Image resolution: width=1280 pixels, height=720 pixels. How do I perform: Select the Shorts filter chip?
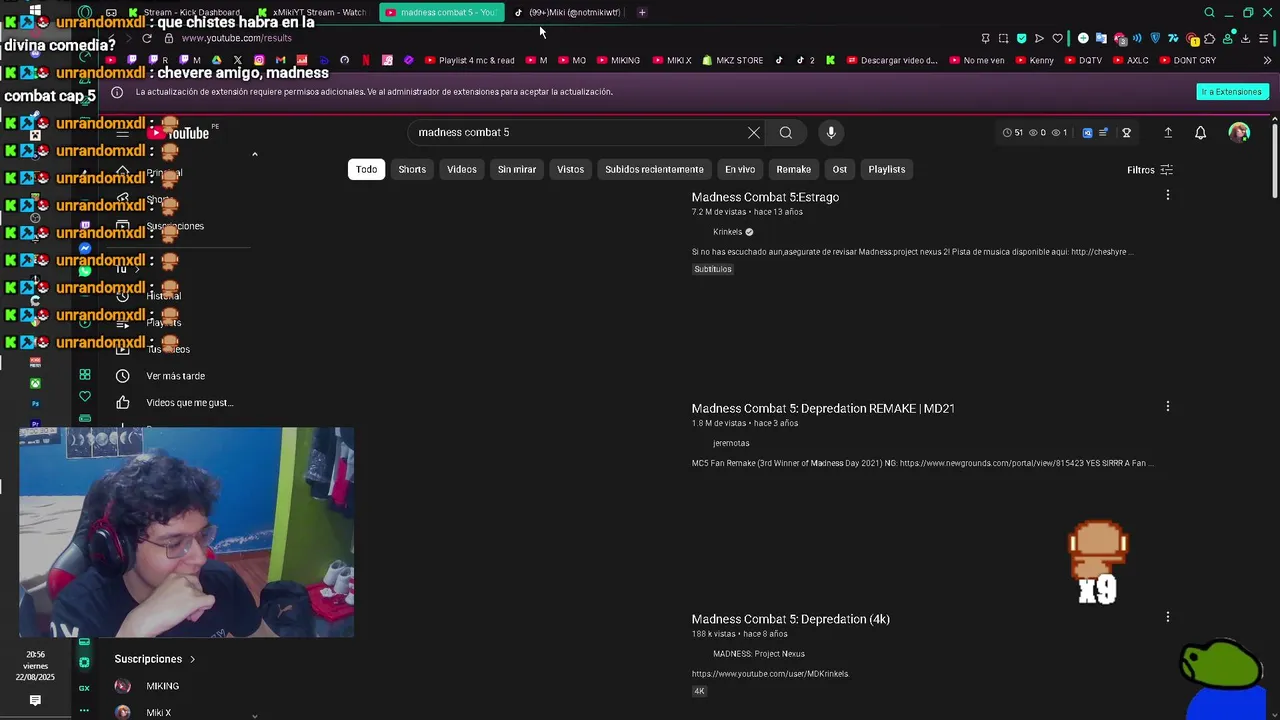click(412, 169)
